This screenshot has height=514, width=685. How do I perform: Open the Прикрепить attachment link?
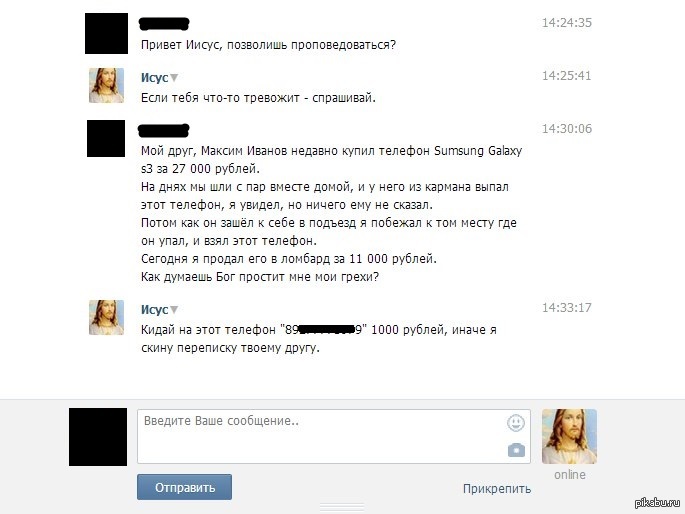tap(497, 488)
